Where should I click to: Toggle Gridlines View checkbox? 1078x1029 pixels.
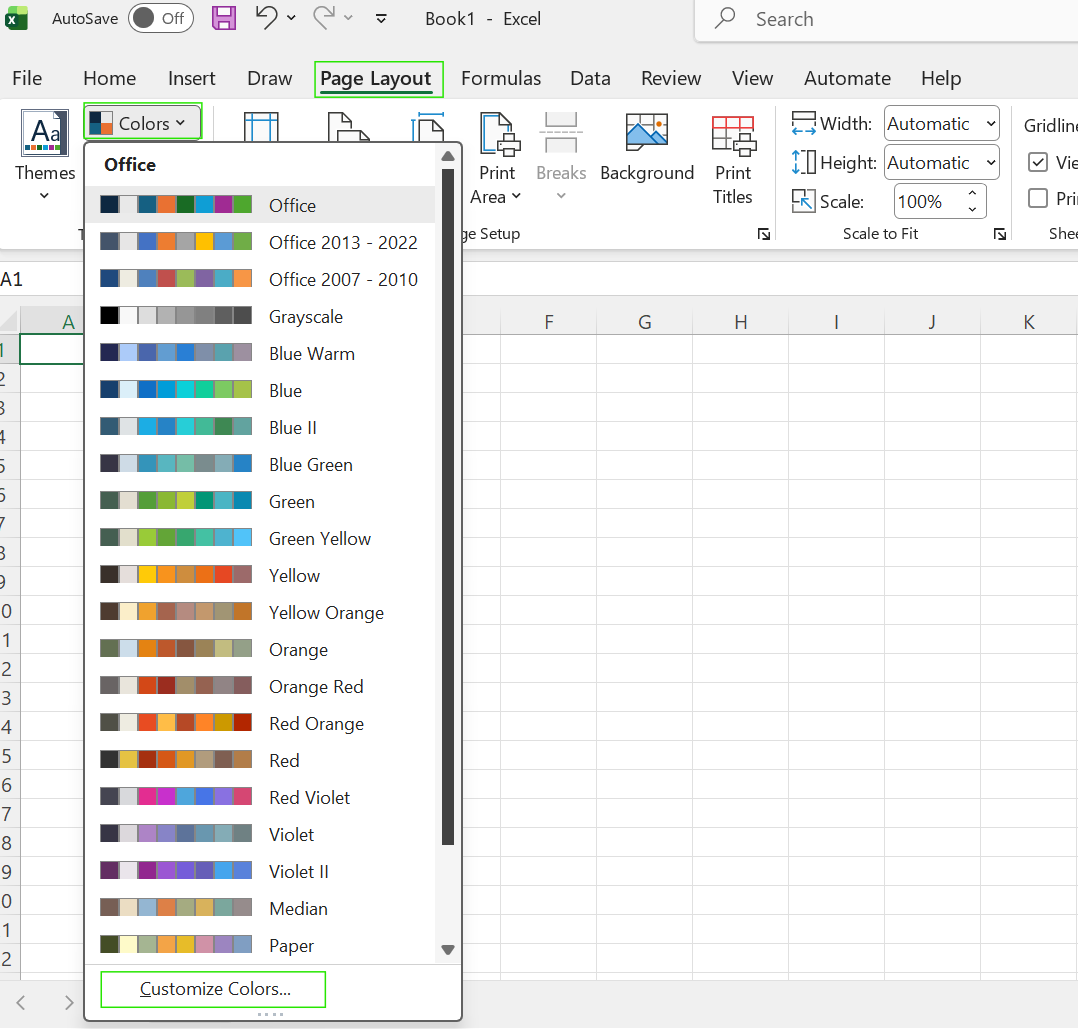click(1037, 162)
